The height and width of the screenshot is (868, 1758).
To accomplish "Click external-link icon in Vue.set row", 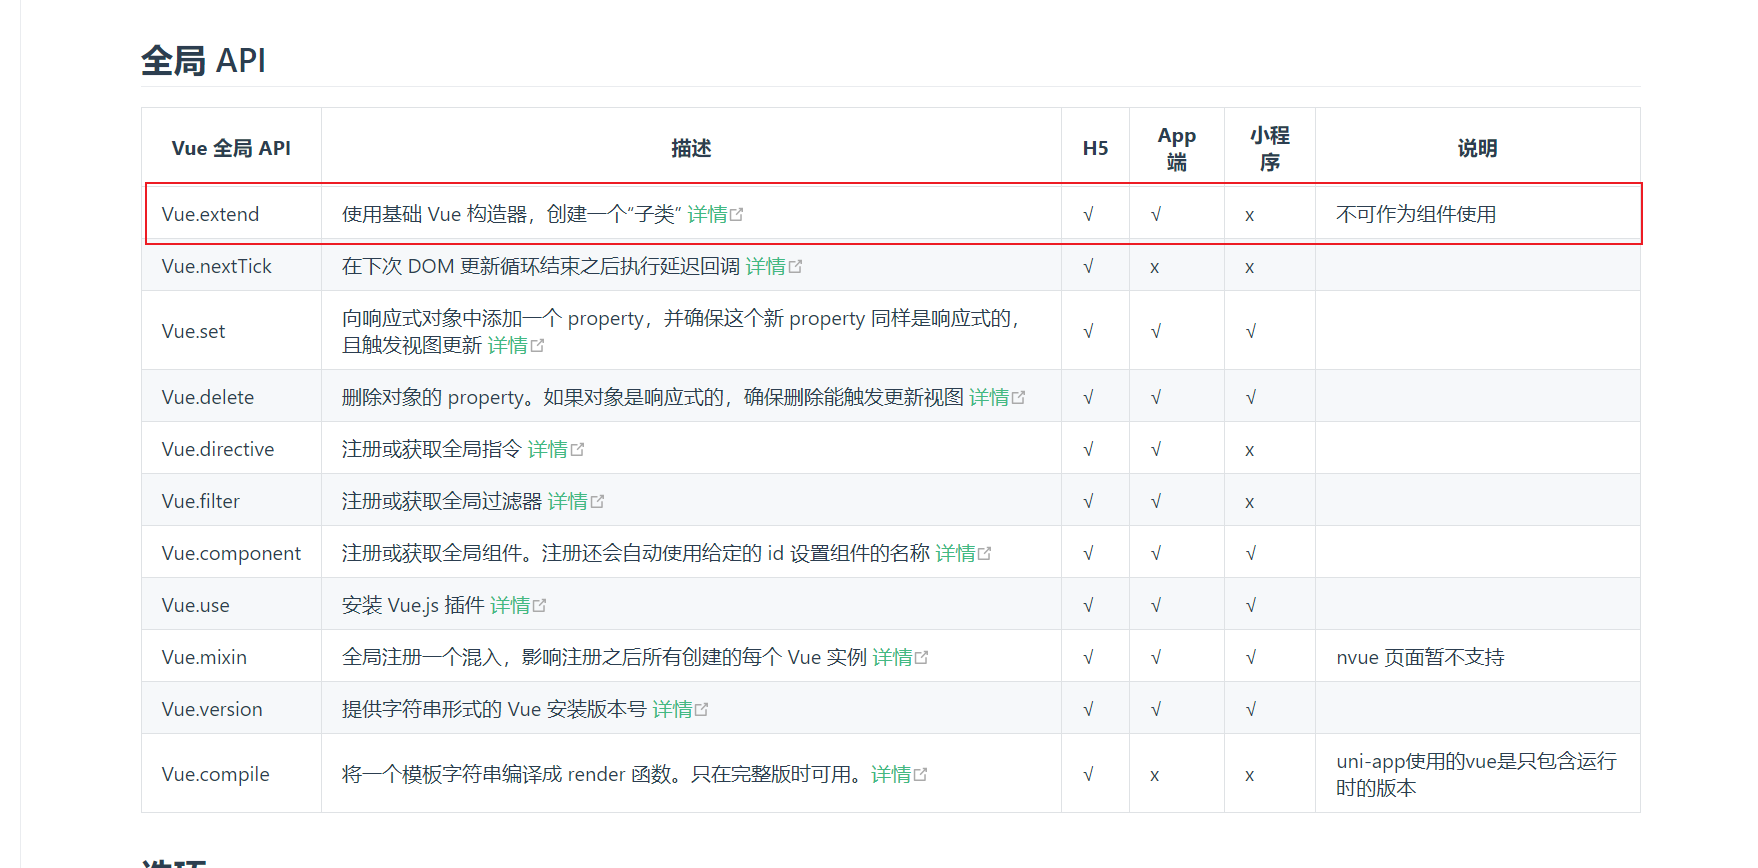I will 537,346.
